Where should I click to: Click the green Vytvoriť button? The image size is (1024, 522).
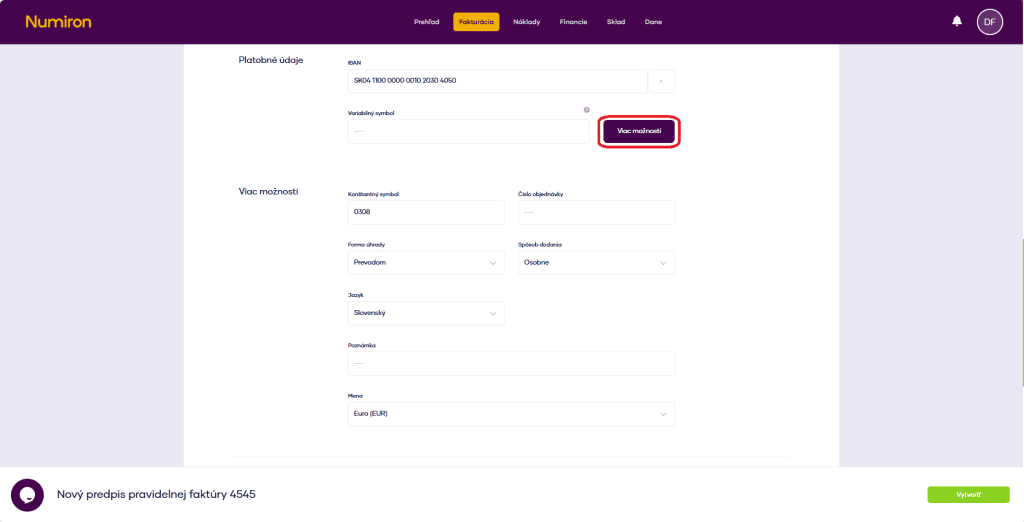point(967,494)
